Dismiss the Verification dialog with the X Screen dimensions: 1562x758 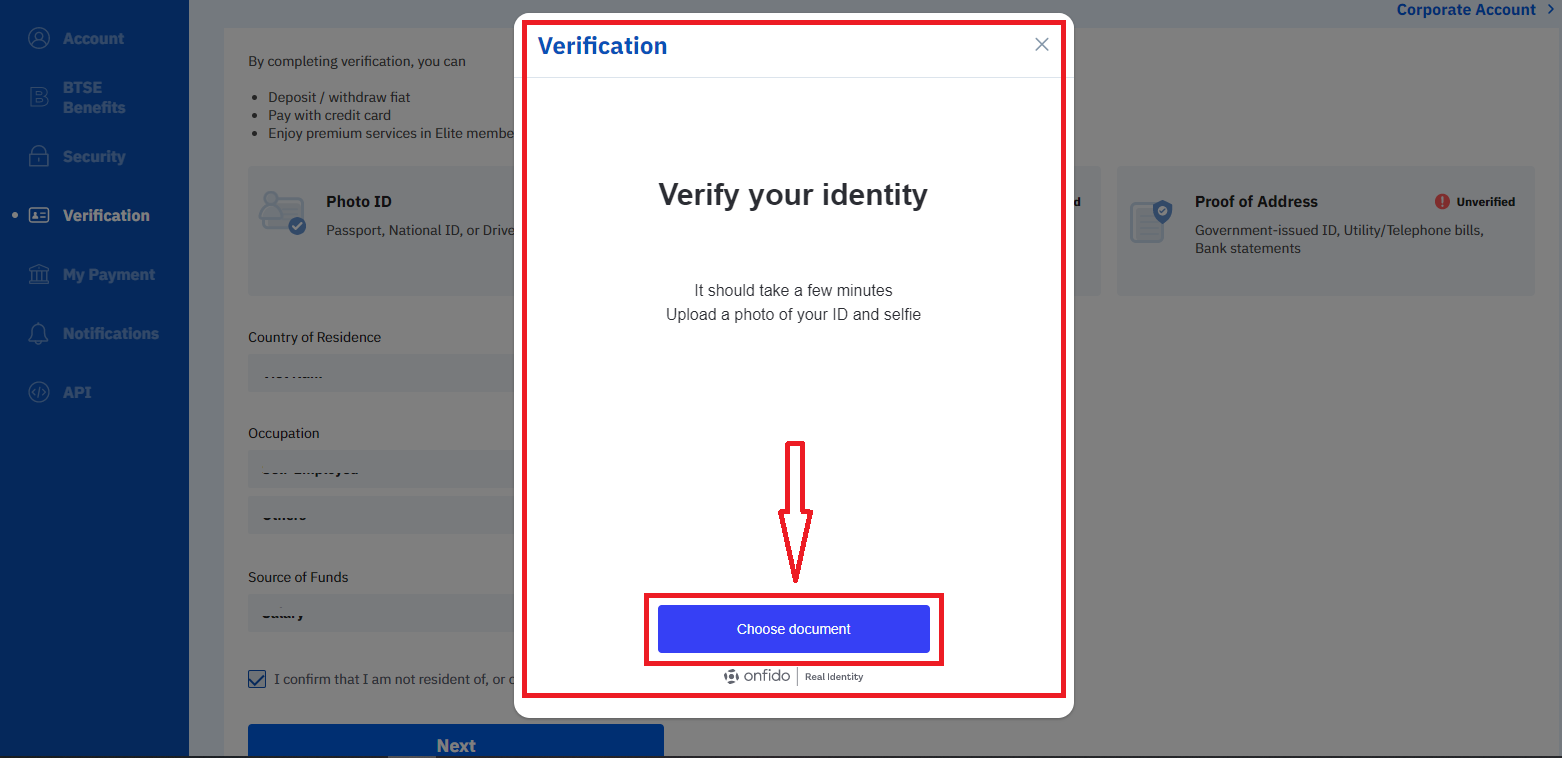pos(1041,44)
